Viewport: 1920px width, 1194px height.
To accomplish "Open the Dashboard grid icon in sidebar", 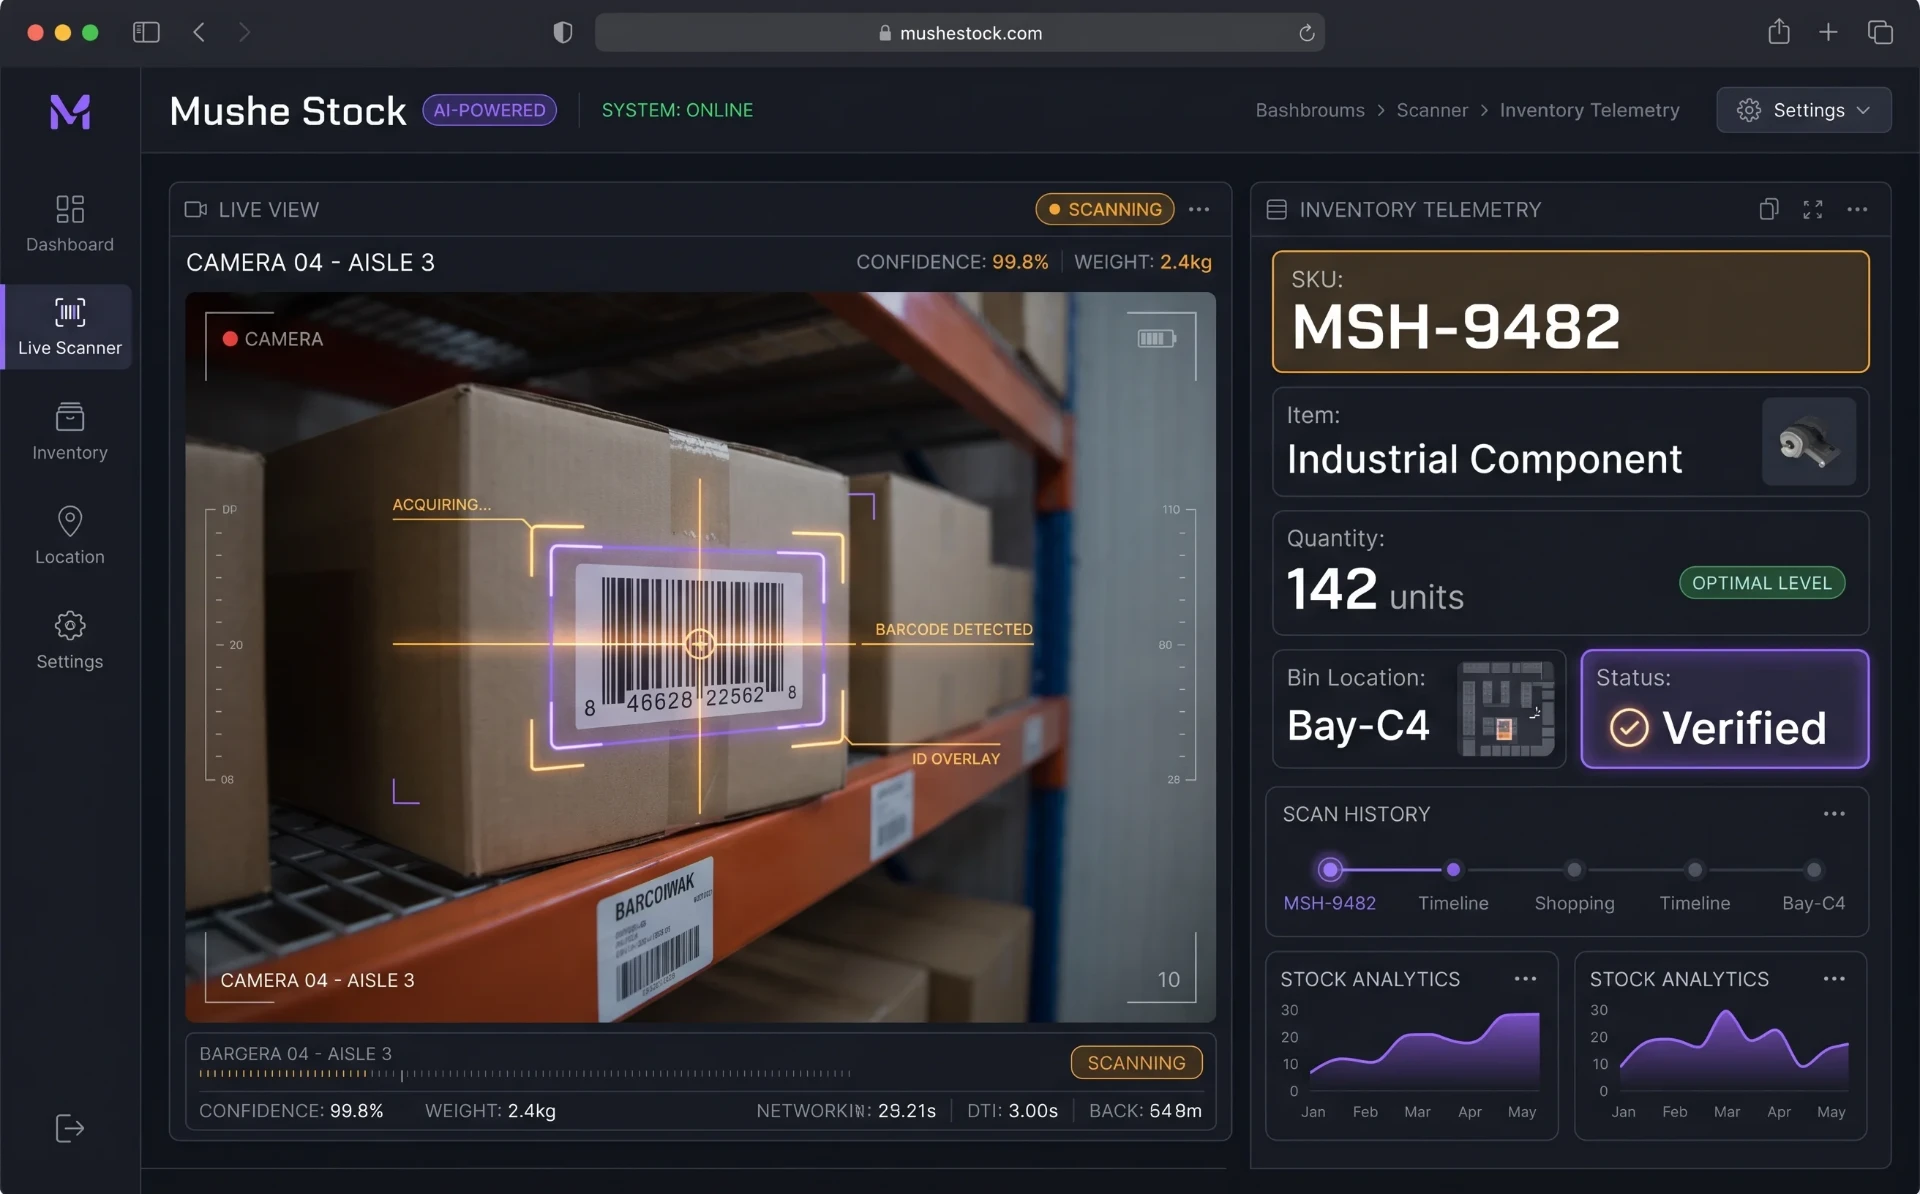I will (x=70, y=209).
